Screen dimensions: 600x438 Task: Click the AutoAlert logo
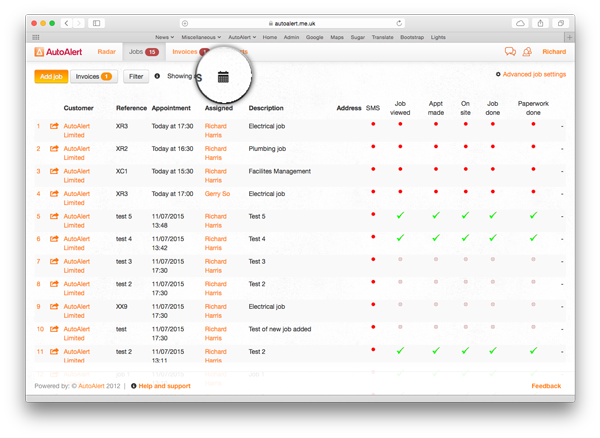(x=58, y=52)
